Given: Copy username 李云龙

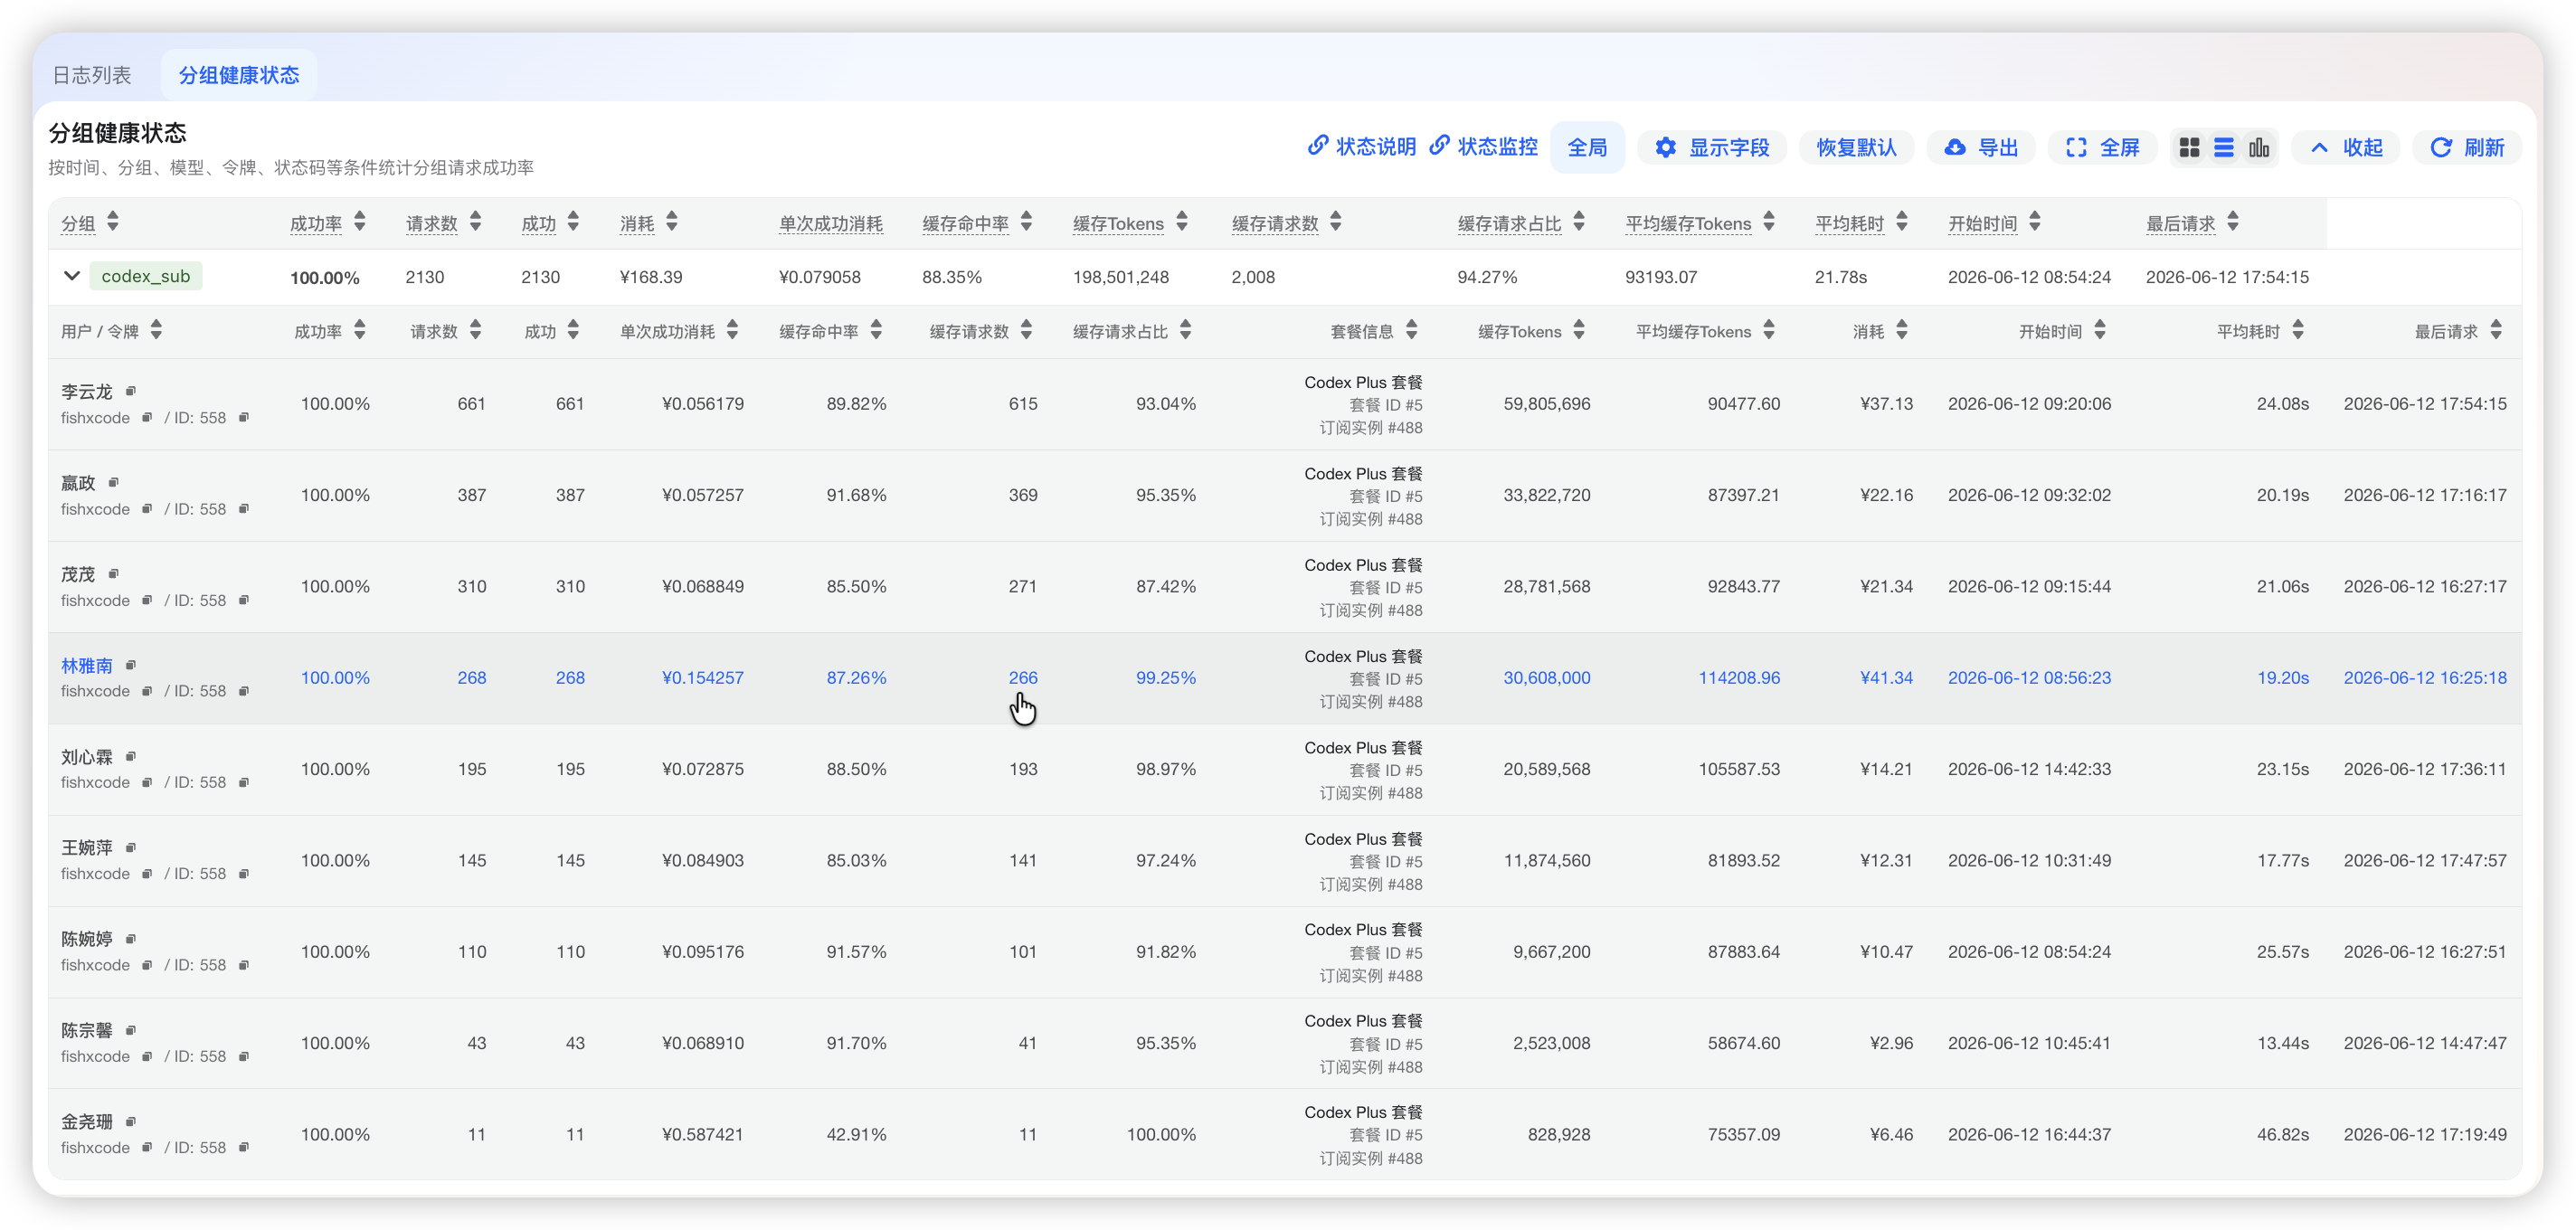Looking at the screenshot, I should click(x=131, y=391).
